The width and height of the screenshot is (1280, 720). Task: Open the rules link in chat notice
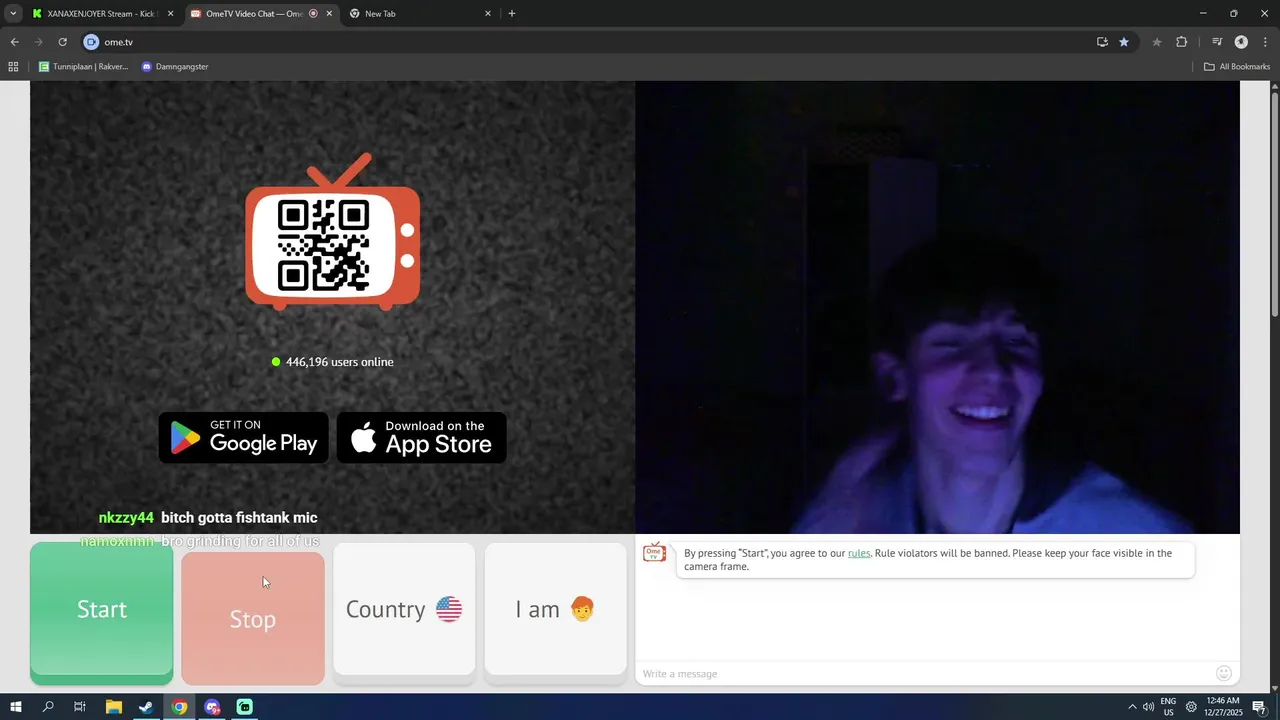pyautogui.click(x=859, y=553)
